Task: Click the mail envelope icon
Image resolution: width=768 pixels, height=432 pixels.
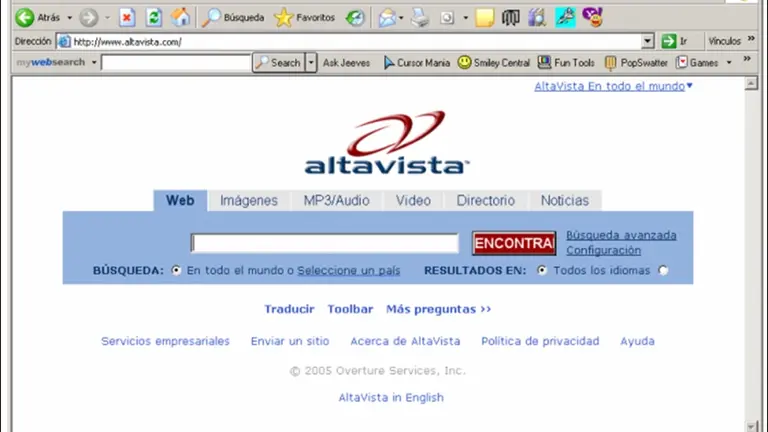Action: pyautogui.click(x=386, y=18)
